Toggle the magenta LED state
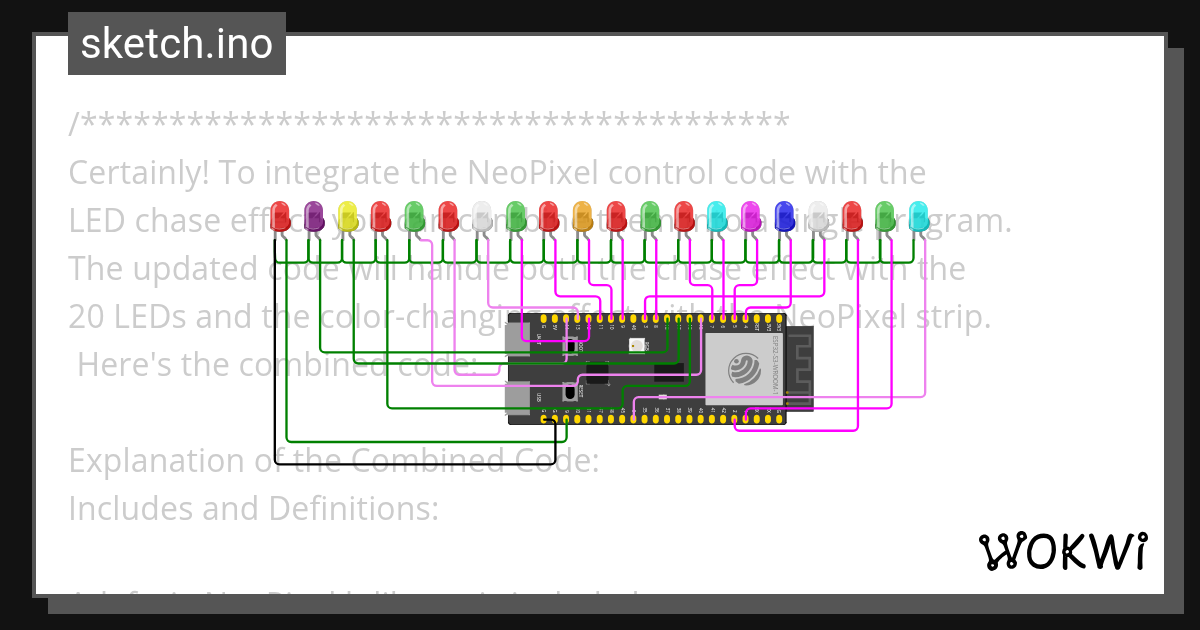This screenshot has height=630, width=1200. pos(750,218)
